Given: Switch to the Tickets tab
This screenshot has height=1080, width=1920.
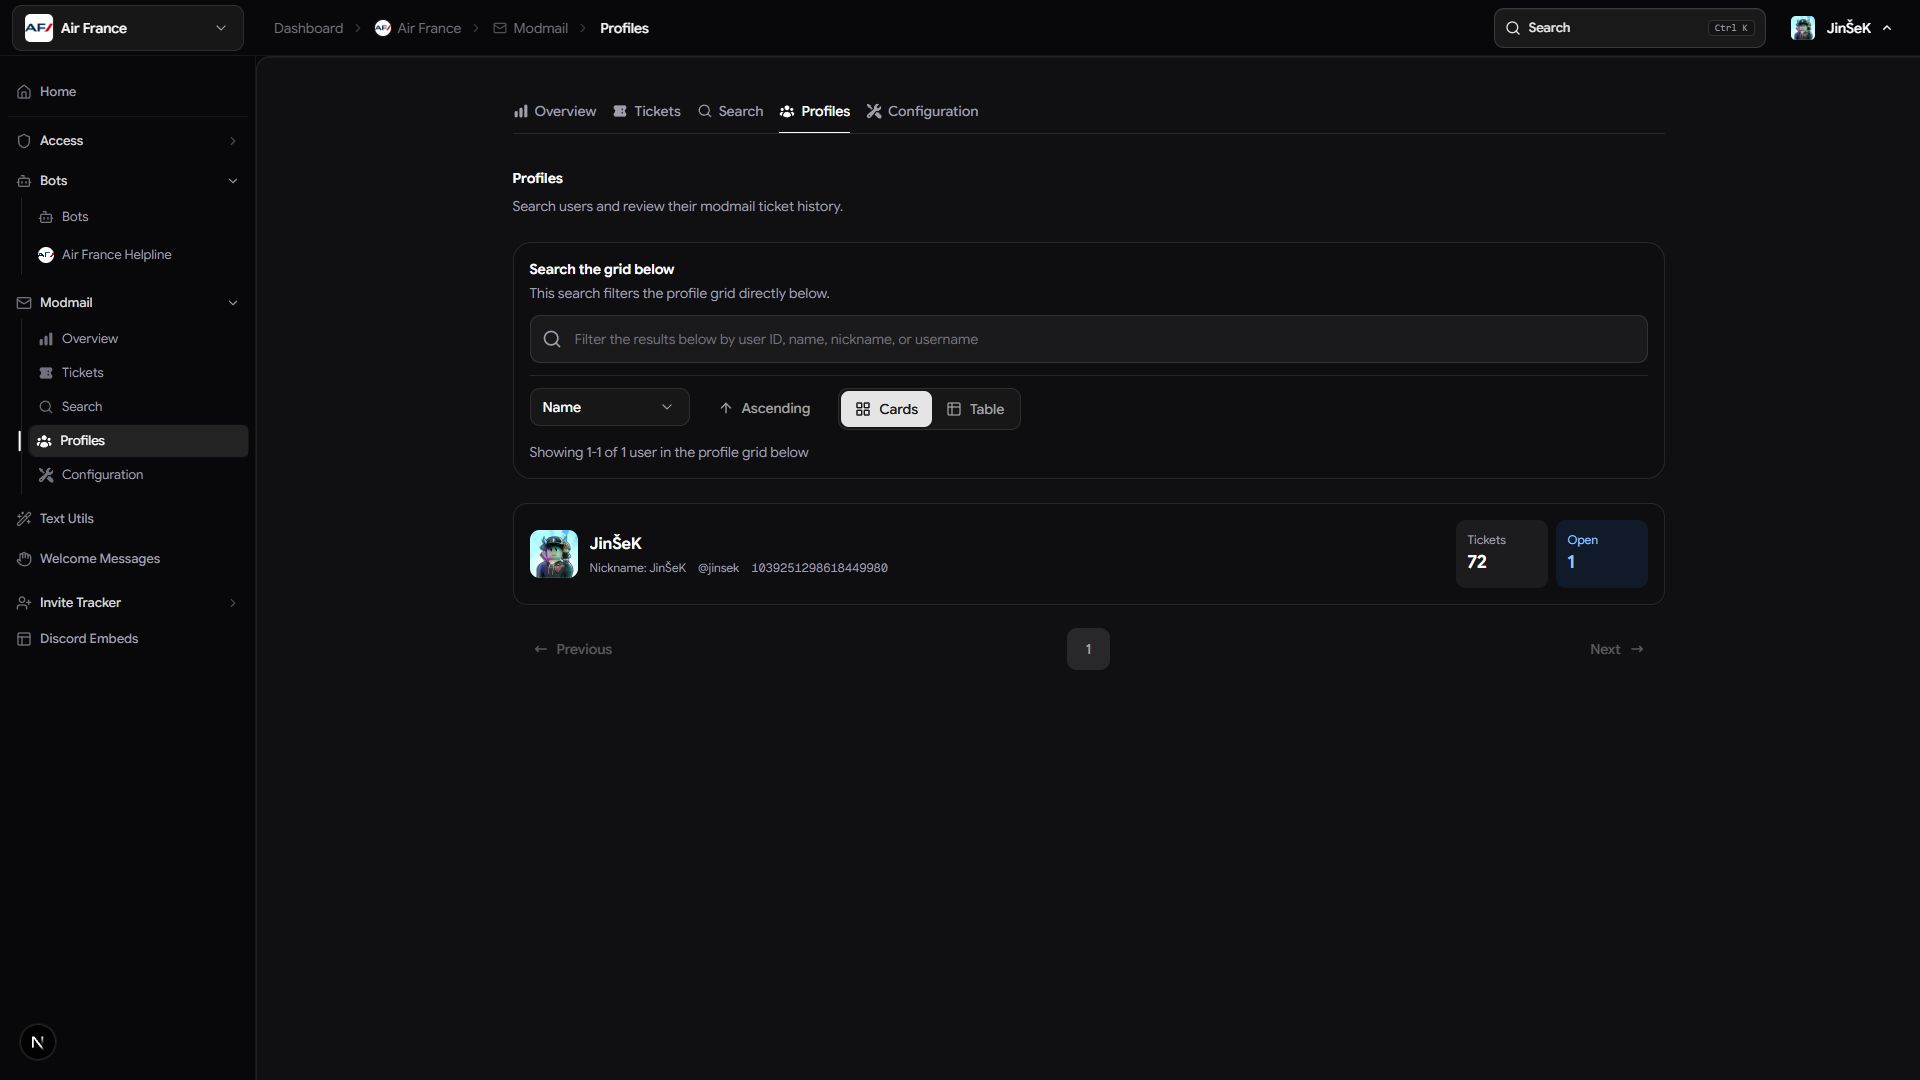Looking at the screenshot, I should coord(647,111).
